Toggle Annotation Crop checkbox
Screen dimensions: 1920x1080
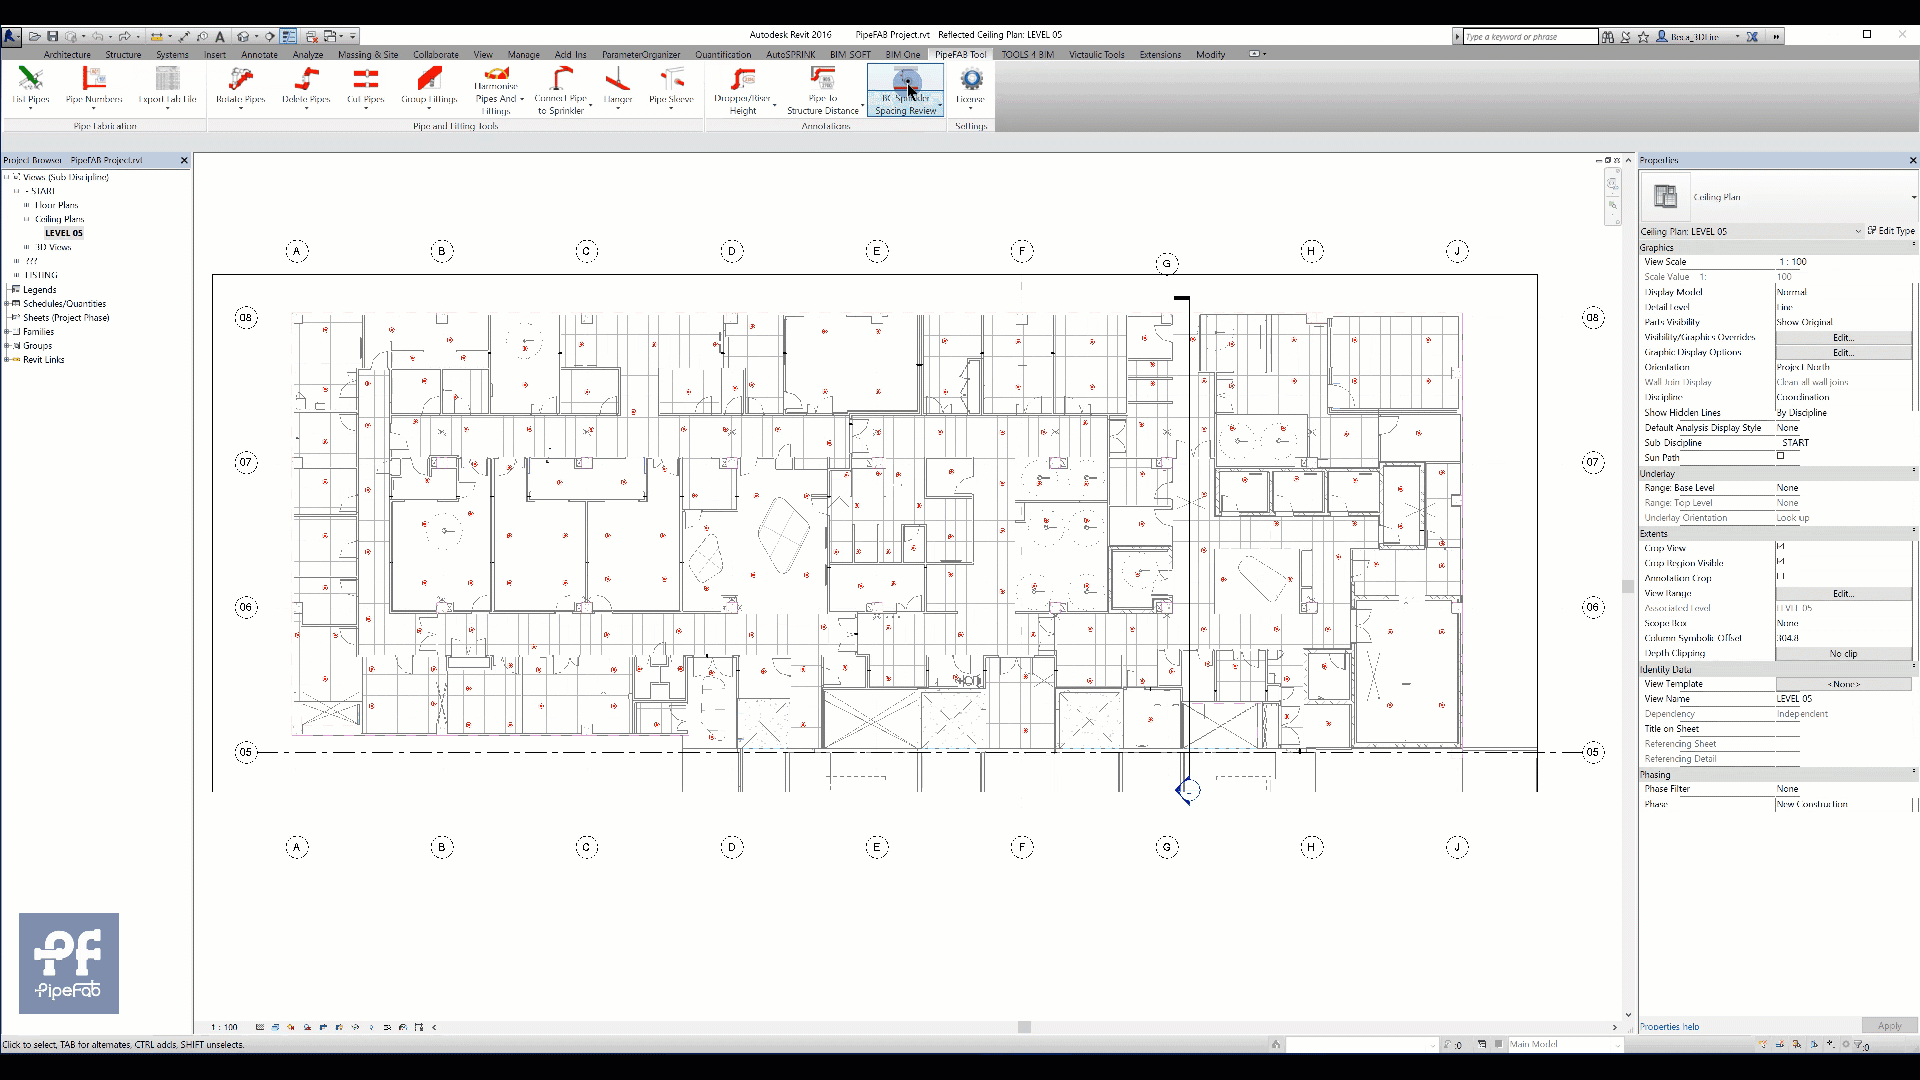pyautogui.click(x=1782, y=578)
